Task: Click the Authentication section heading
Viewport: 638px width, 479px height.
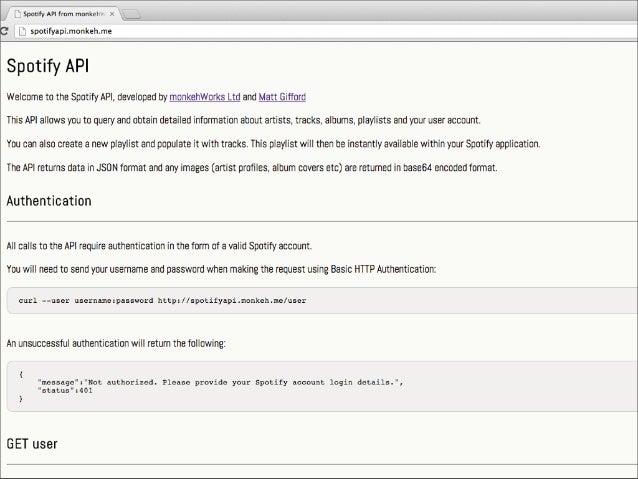Action: pyautogui.click(x=49, y=201)
